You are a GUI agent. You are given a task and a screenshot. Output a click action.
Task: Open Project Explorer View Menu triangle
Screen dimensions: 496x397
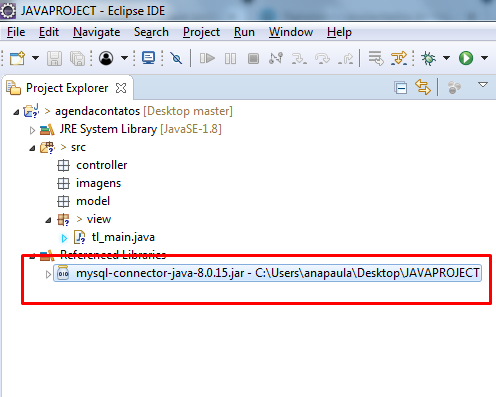[x=483, y=85]
